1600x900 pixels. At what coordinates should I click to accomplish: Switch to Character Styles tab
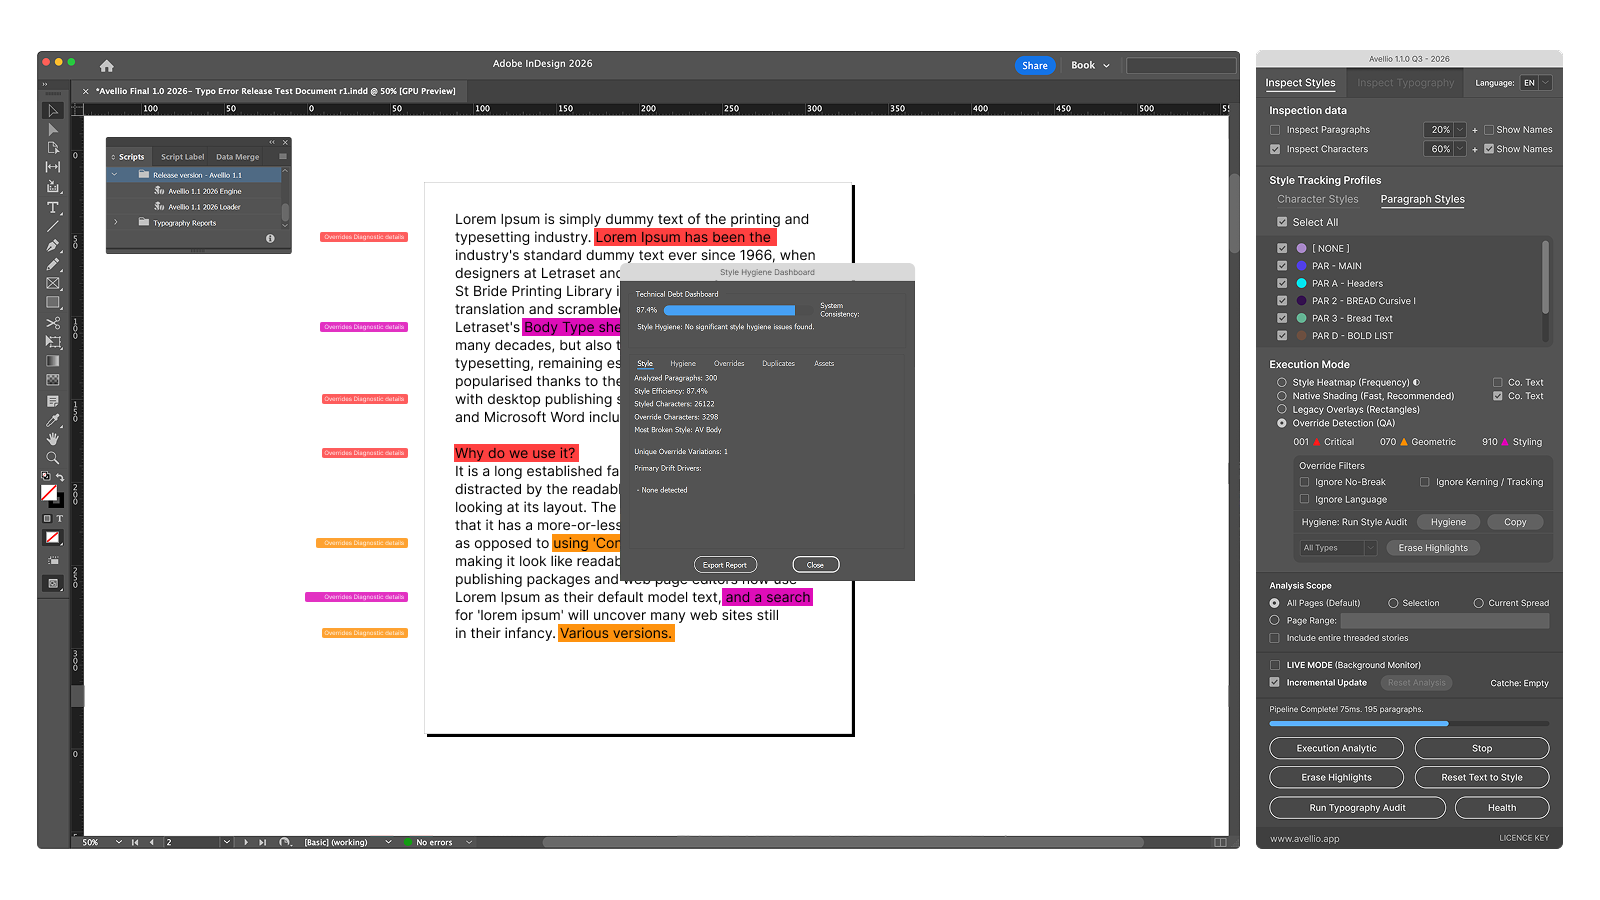[1317, 199]
